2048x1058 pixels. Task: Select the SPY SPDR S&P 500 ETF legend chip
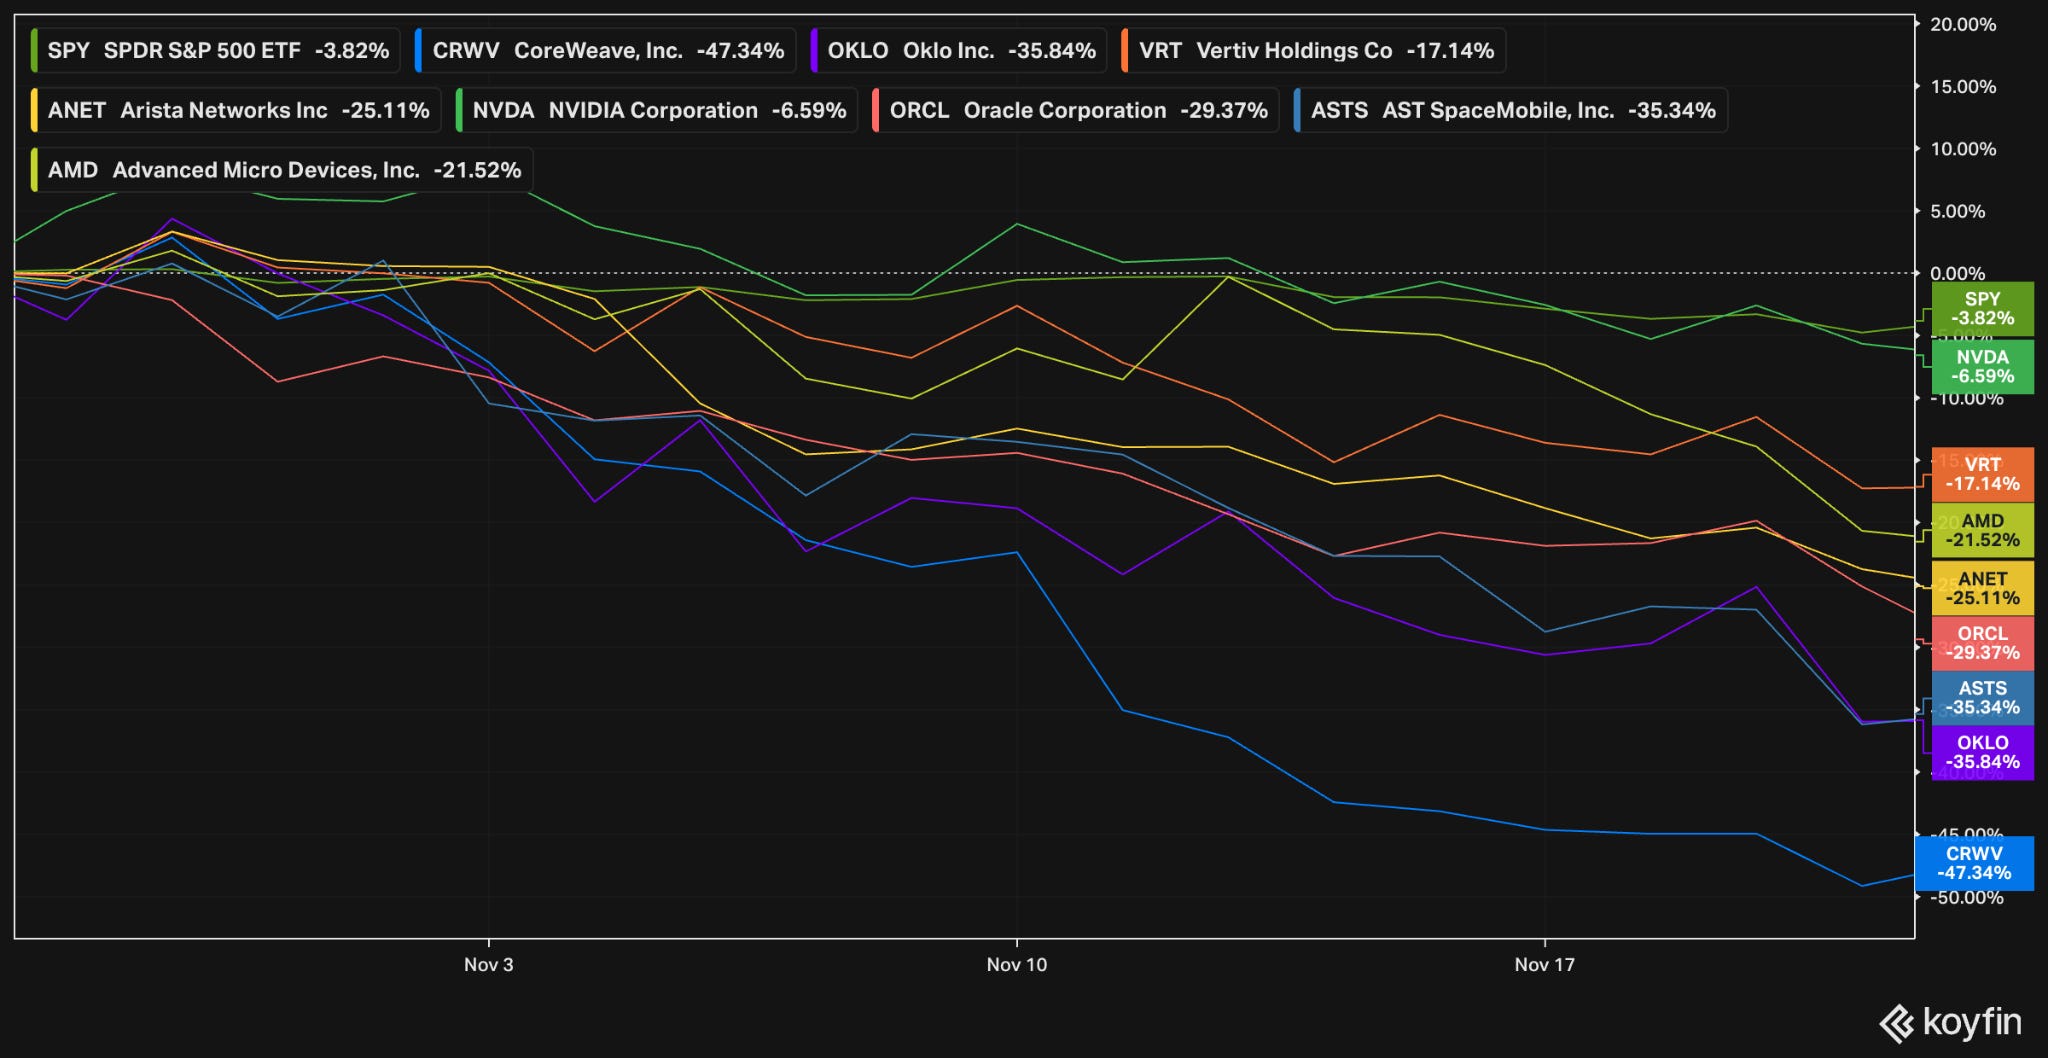pyautogui.click(x=215, y=50)
